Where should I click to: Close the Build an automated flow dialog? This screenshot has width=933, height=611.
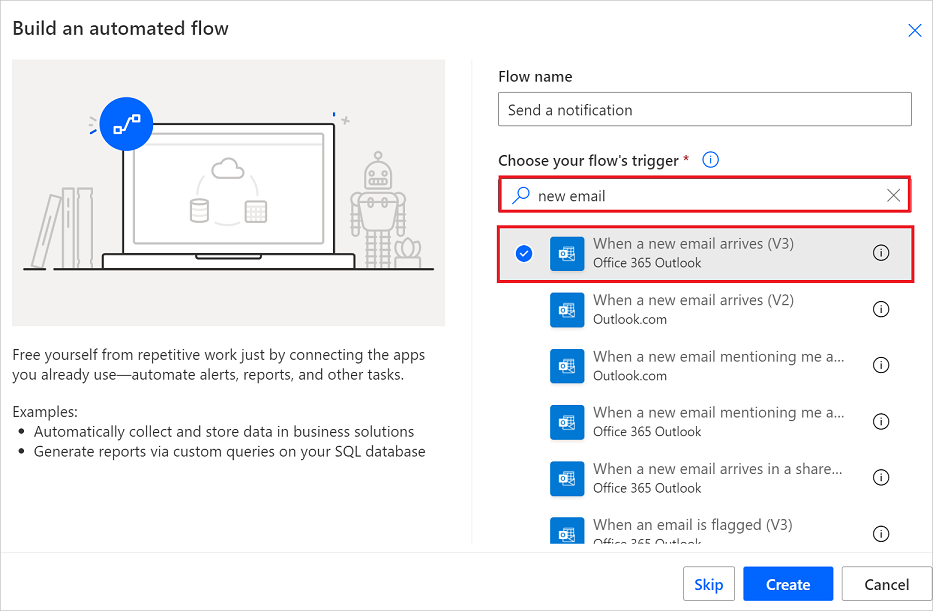click(915, 30)
